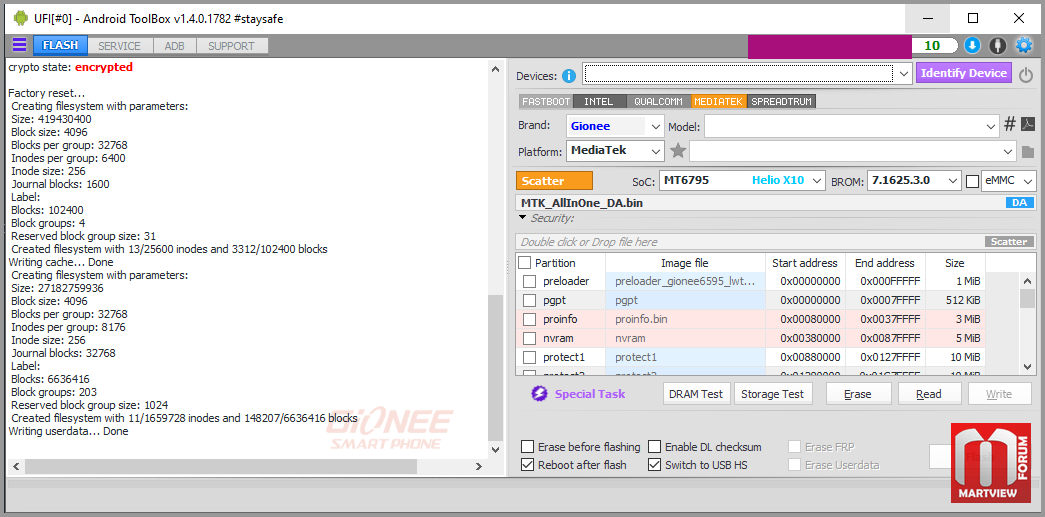This screenshot has height=517, width=1045.
Task: Click the hash symbol next to Model
Action: click(1010, 125)
